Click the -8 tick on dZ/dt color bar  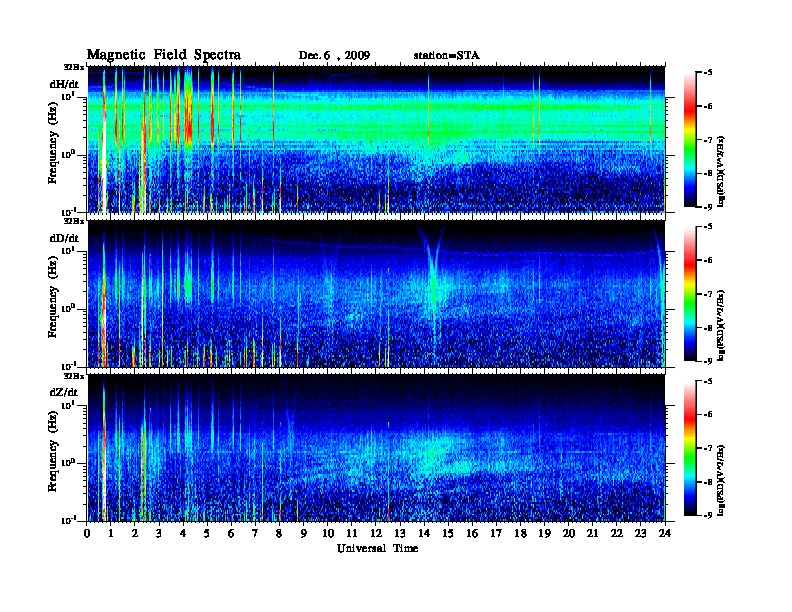pyautogui.click(x=709, y=482)
